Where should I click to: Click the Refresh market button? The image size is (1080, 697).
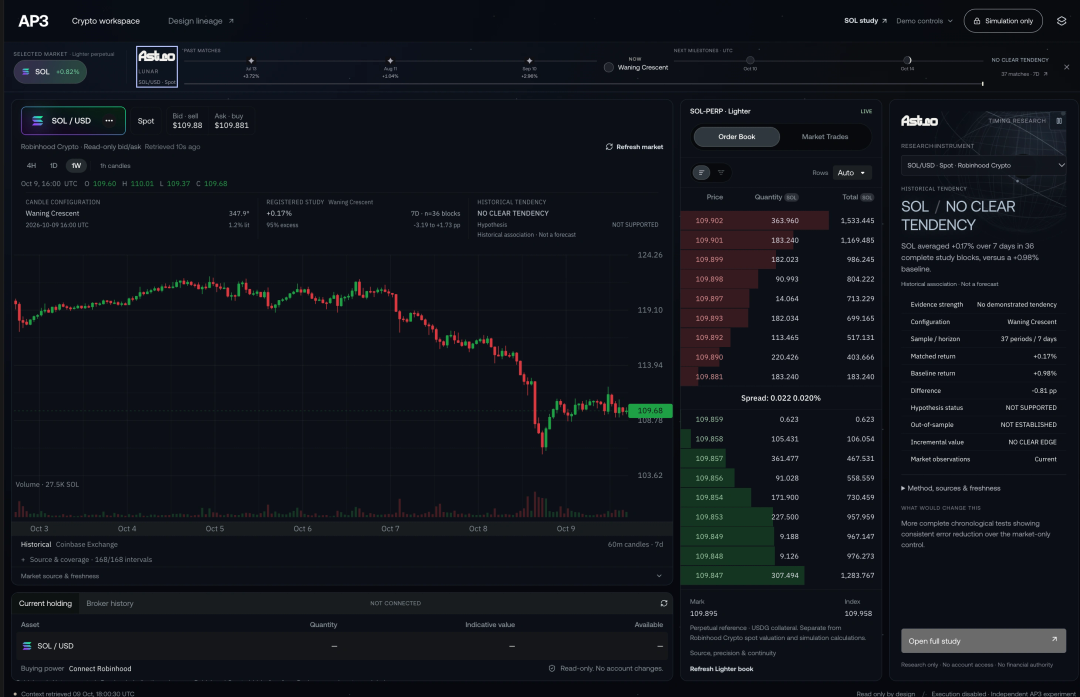634,147
